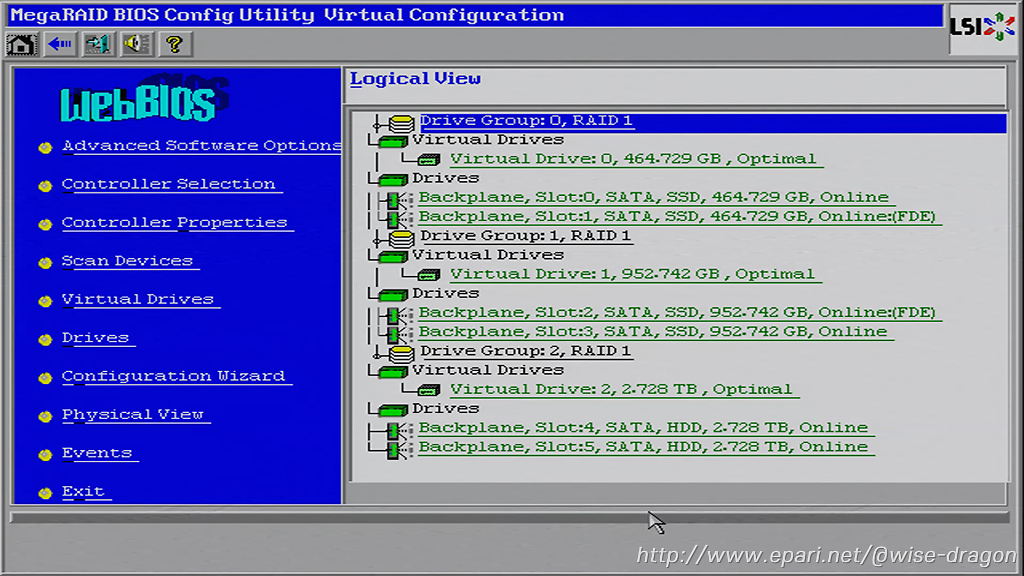
Task: Click the Virtual Drive 1 icon
Action: click(x=428, y=275)
